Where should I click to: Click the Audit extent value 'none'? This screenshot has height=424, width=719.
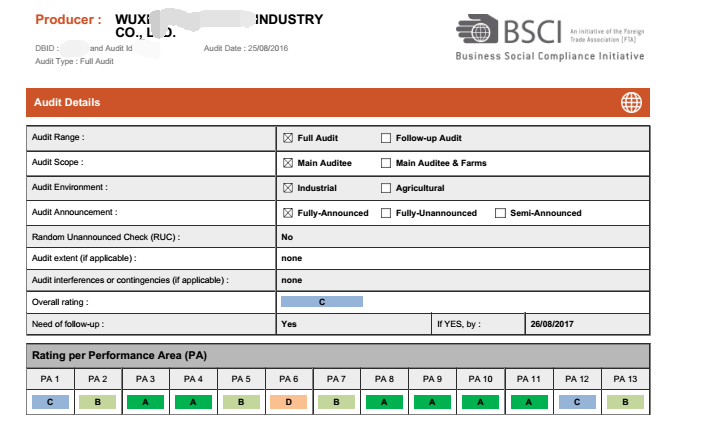(292, 258)
